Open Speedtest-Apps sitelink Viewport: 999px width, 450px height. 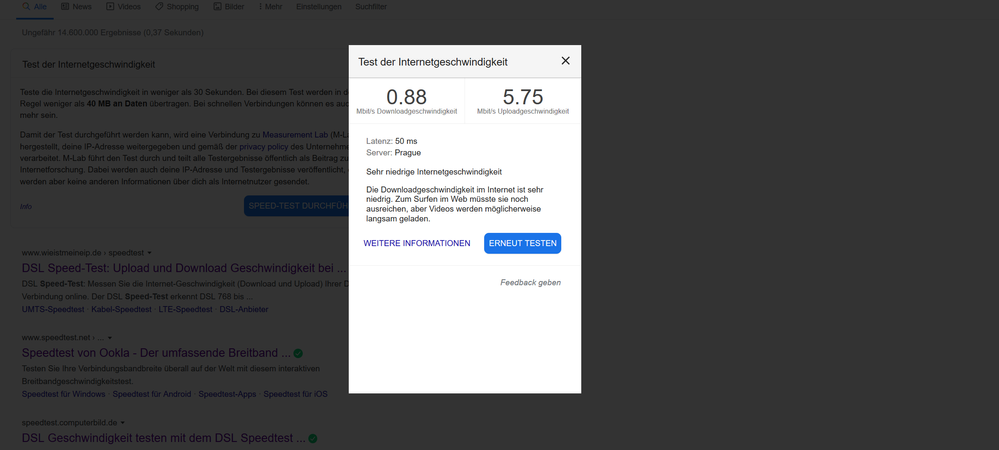pos(227,394)
